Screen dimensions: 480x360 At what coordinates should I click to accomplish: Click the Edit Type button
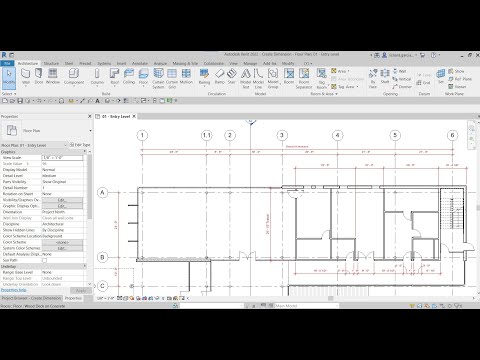[x=80, y=145]
